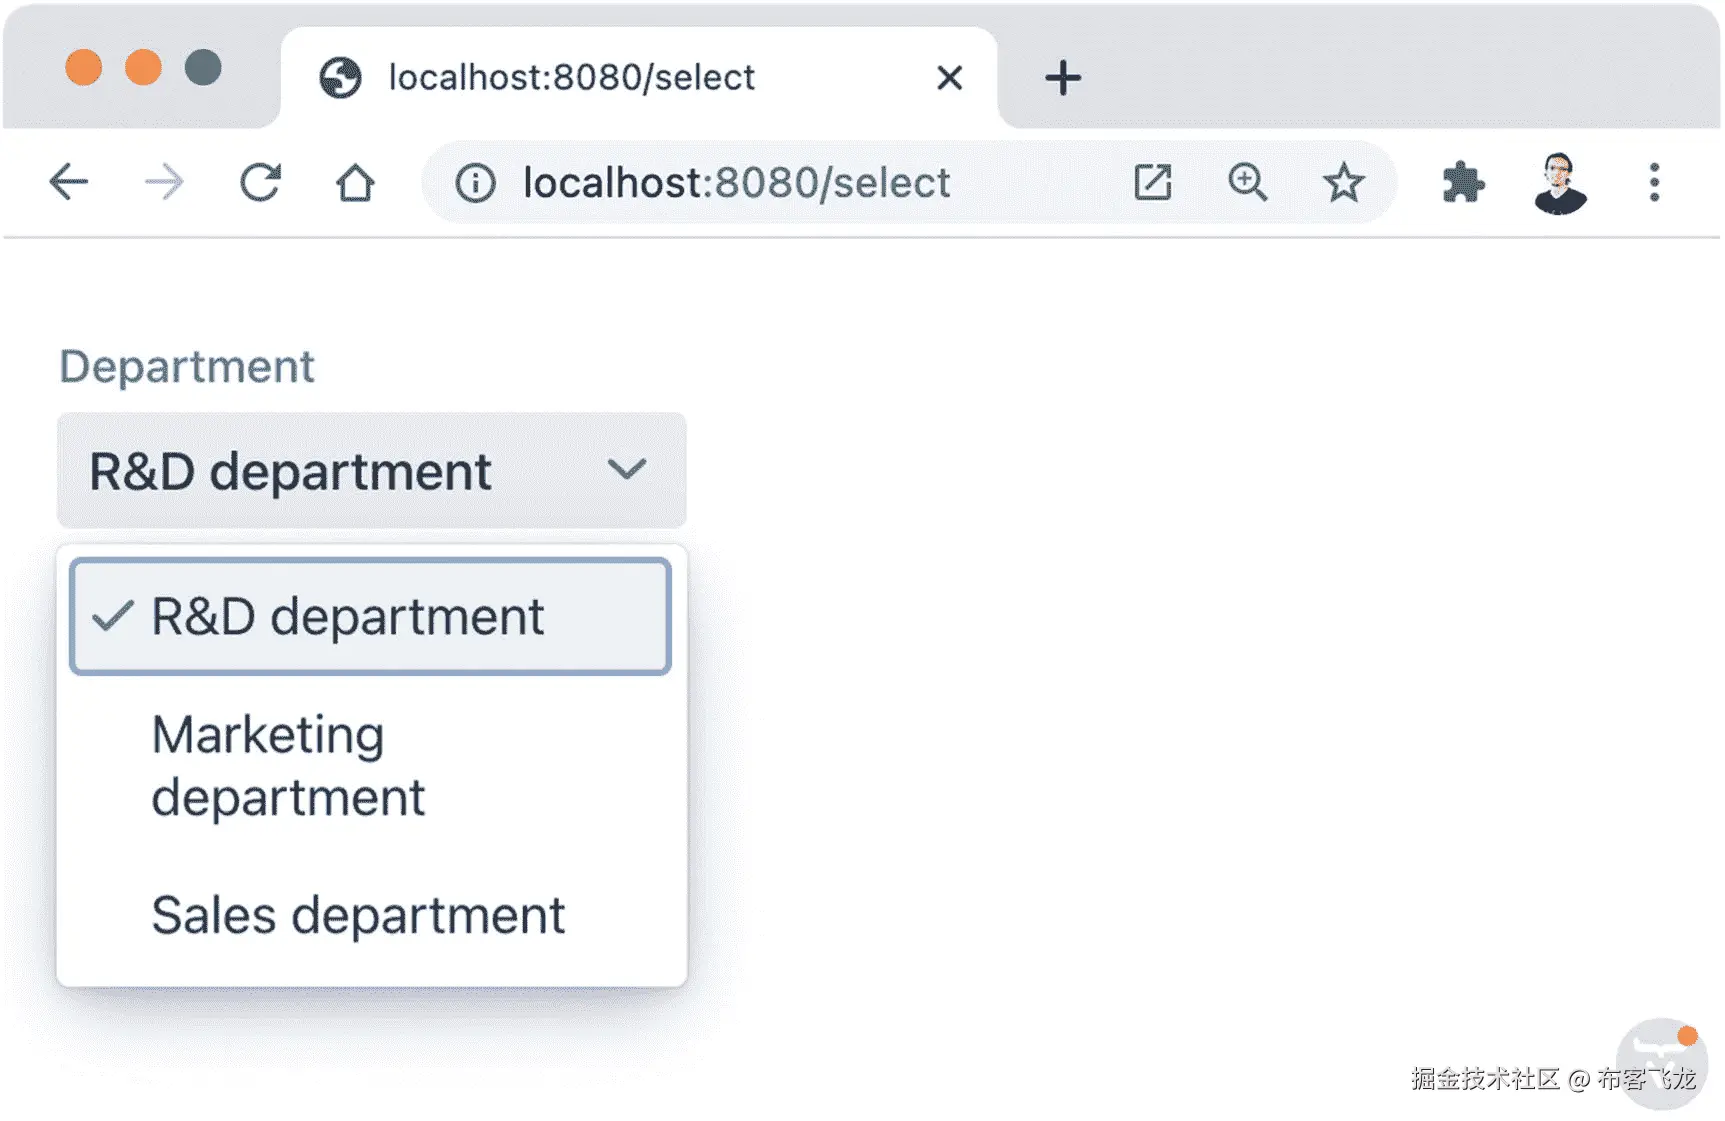Screen dimensions: 1725x1121
Task: Collapse the Department dropdown via chevron
Action: click(627, 469)
